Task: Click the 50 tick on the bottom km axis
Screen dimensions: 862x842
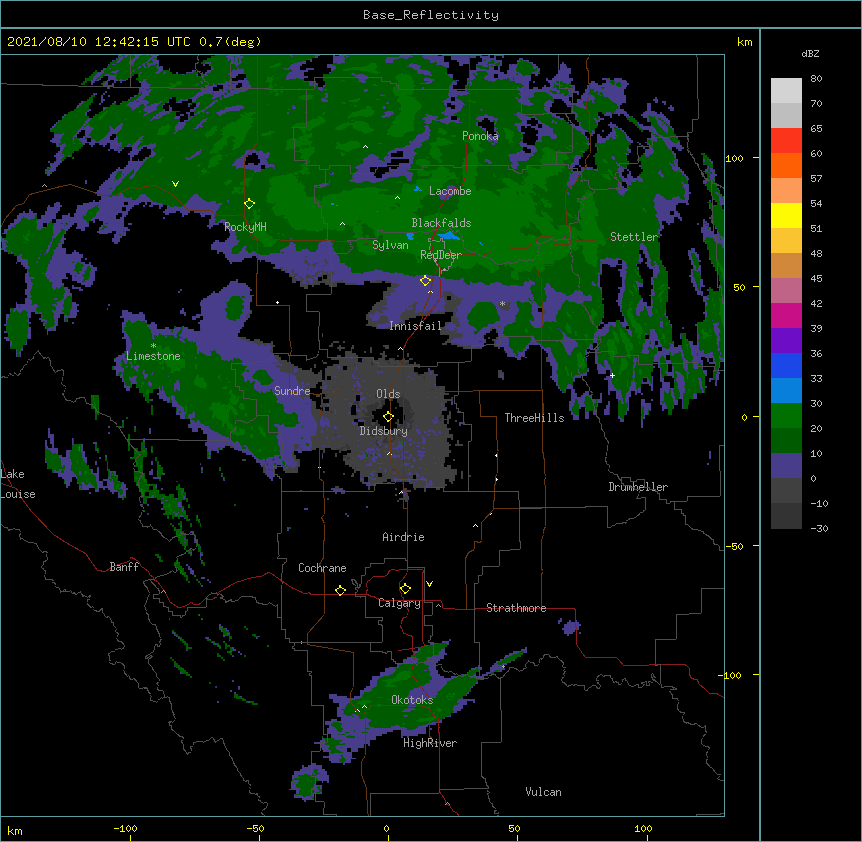Action: coord(514,828)
